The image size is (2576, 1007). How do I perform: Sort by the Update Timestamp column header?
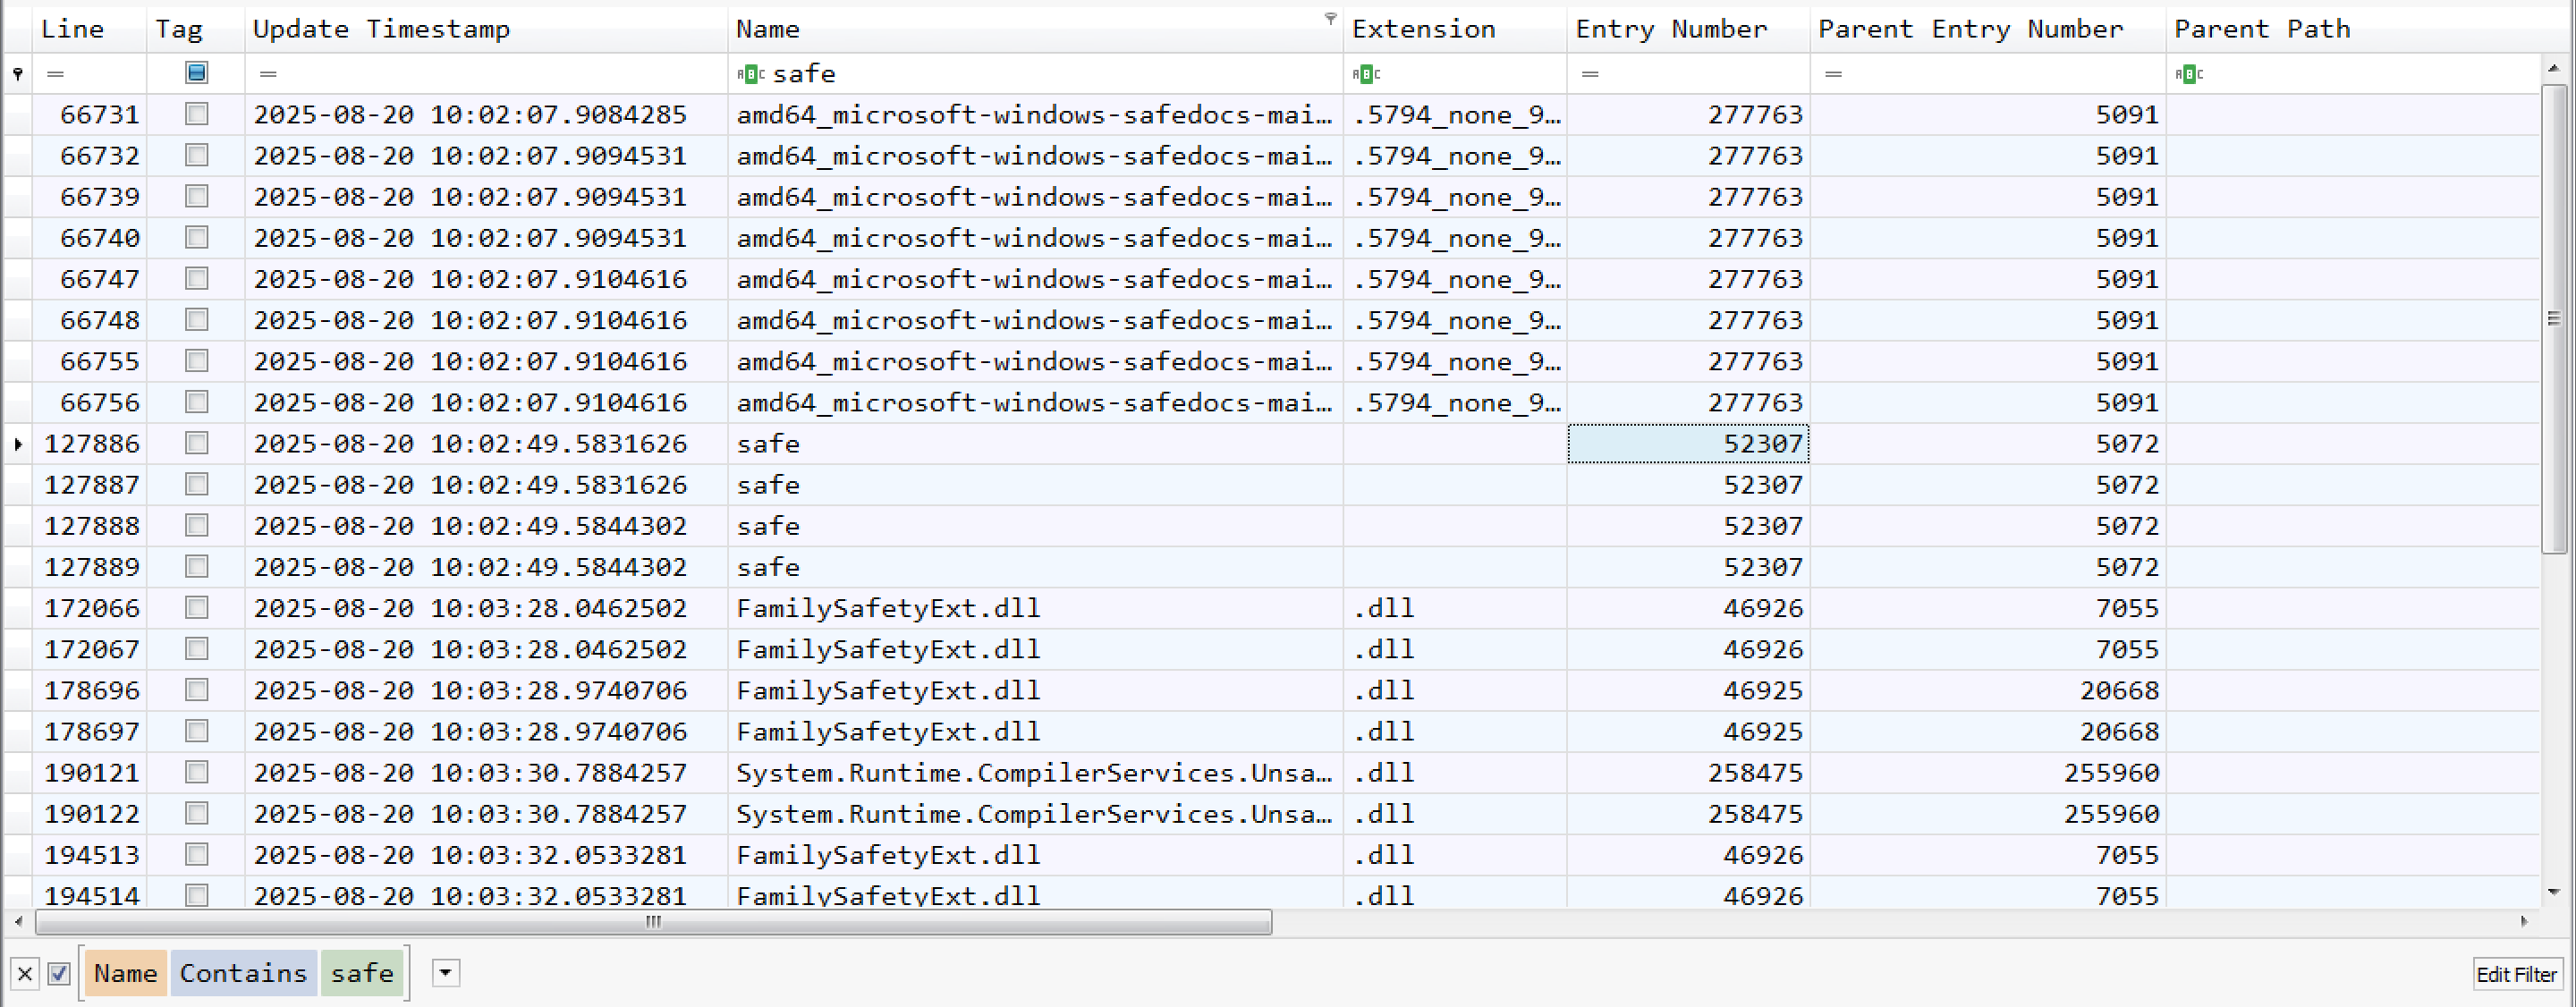click(381, 29)
